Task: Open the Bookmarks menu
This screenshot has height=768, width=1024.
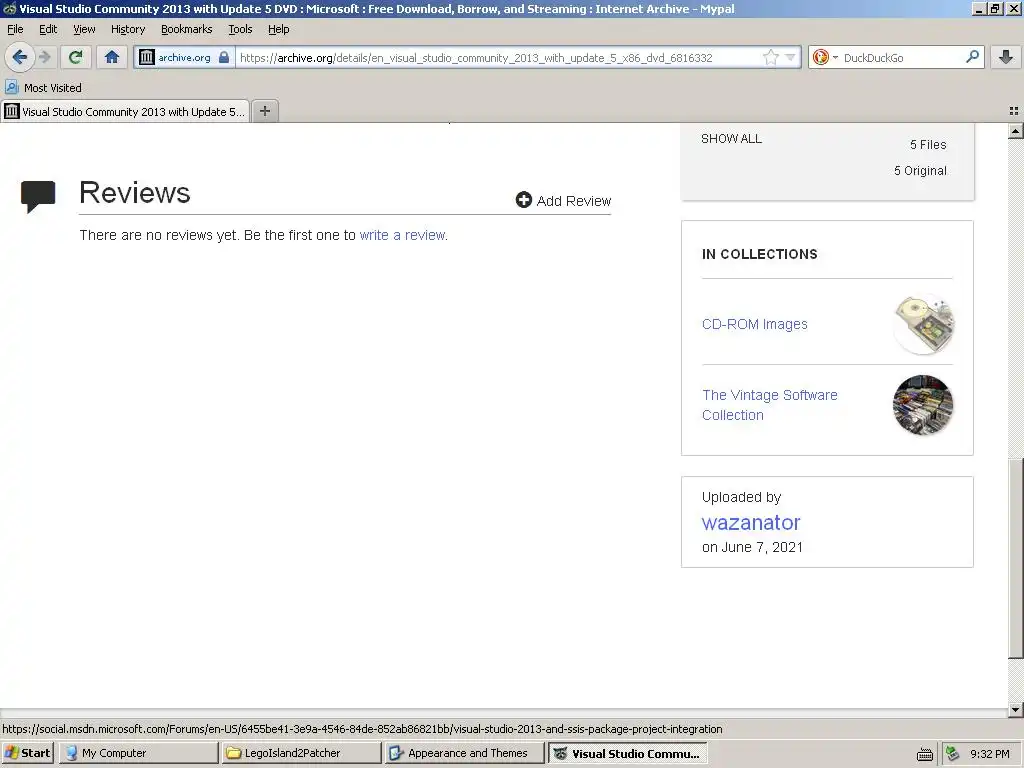Action: (186, 29)
